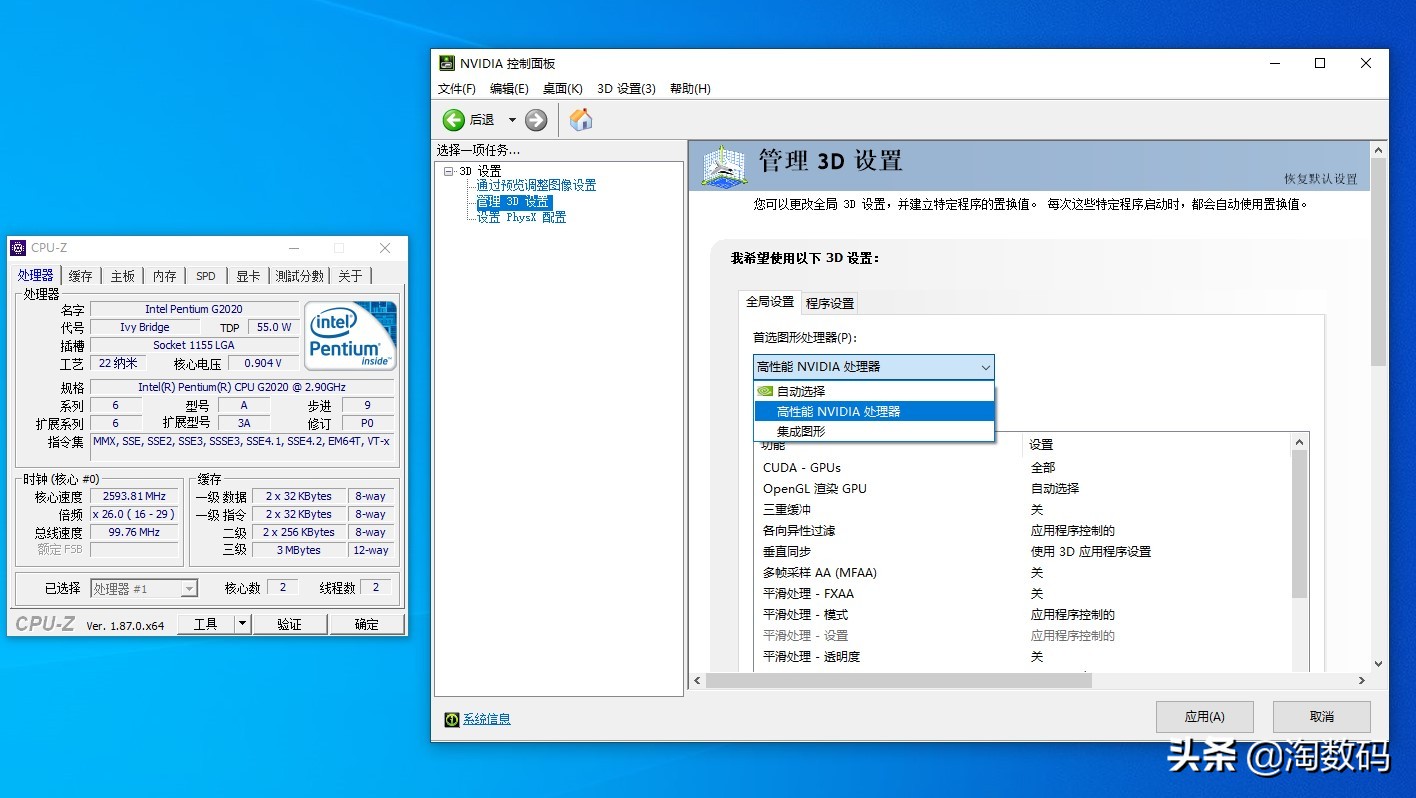
Task: Click the 应用 button
Action: point(1204,716)
